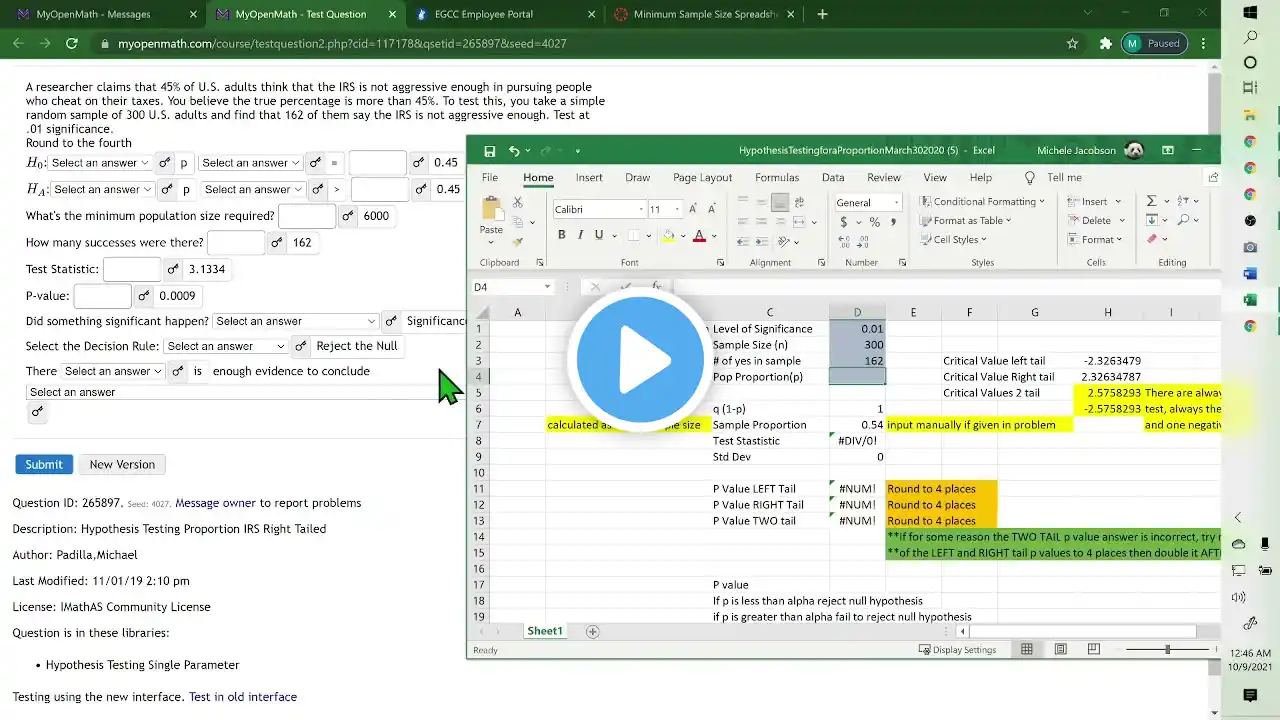
Task: Switch to Page Layout view icon
Action: pyautogui.click(x=1060, y=650)
